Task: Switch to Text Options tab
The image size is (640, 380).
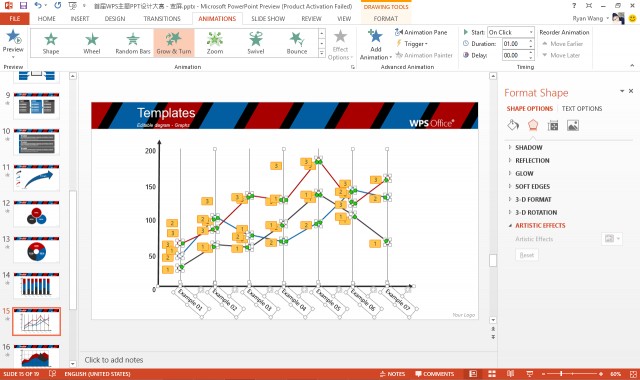Action: [x=582, y=109]
